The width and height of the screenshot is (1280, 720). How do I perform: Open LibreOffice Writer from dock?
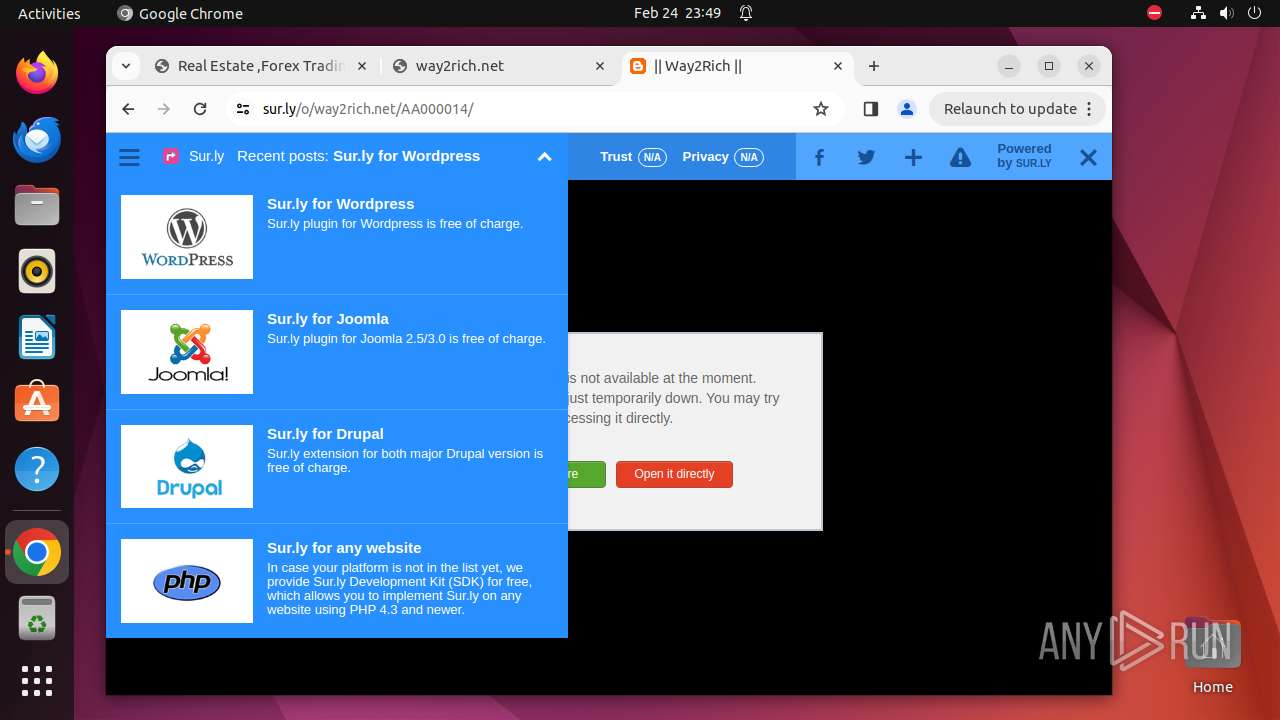pyautogui.click(x=37, y=337)
